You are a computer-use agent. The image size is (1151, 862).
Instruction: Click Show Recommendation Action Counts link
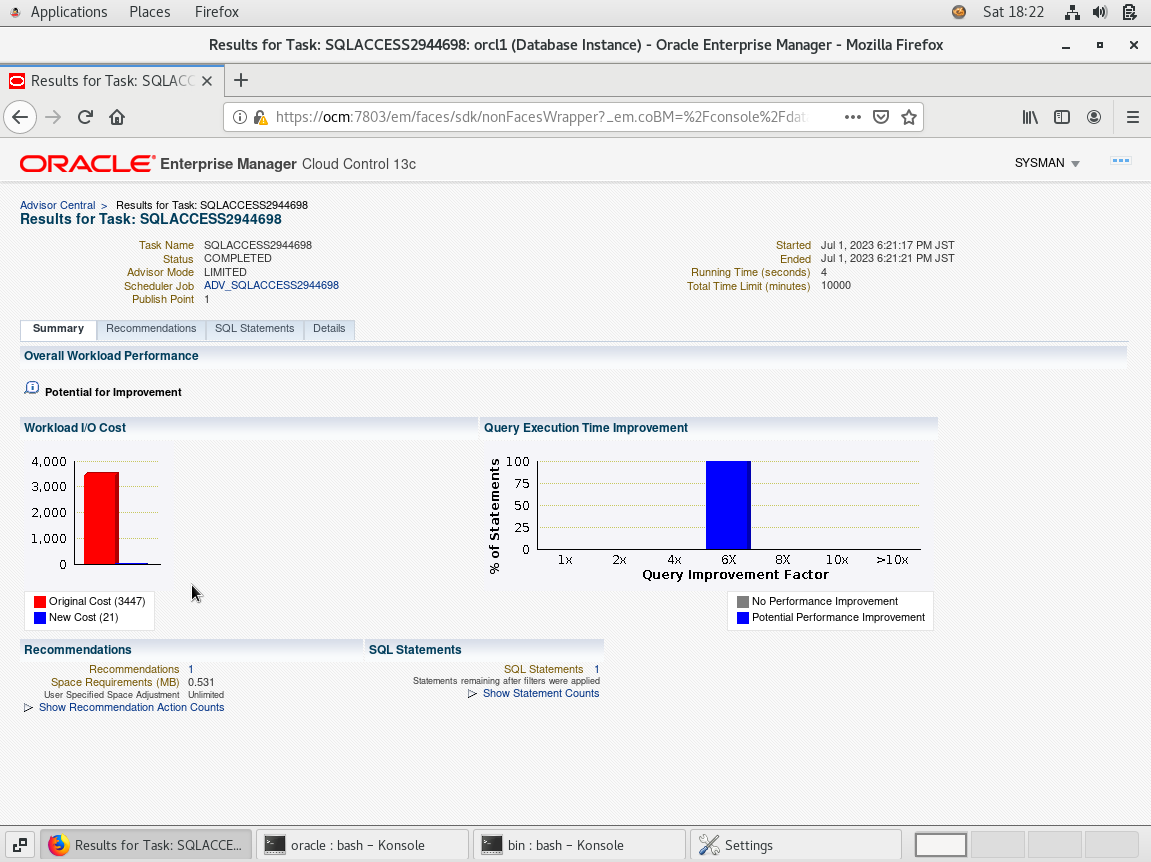(131, 708)
